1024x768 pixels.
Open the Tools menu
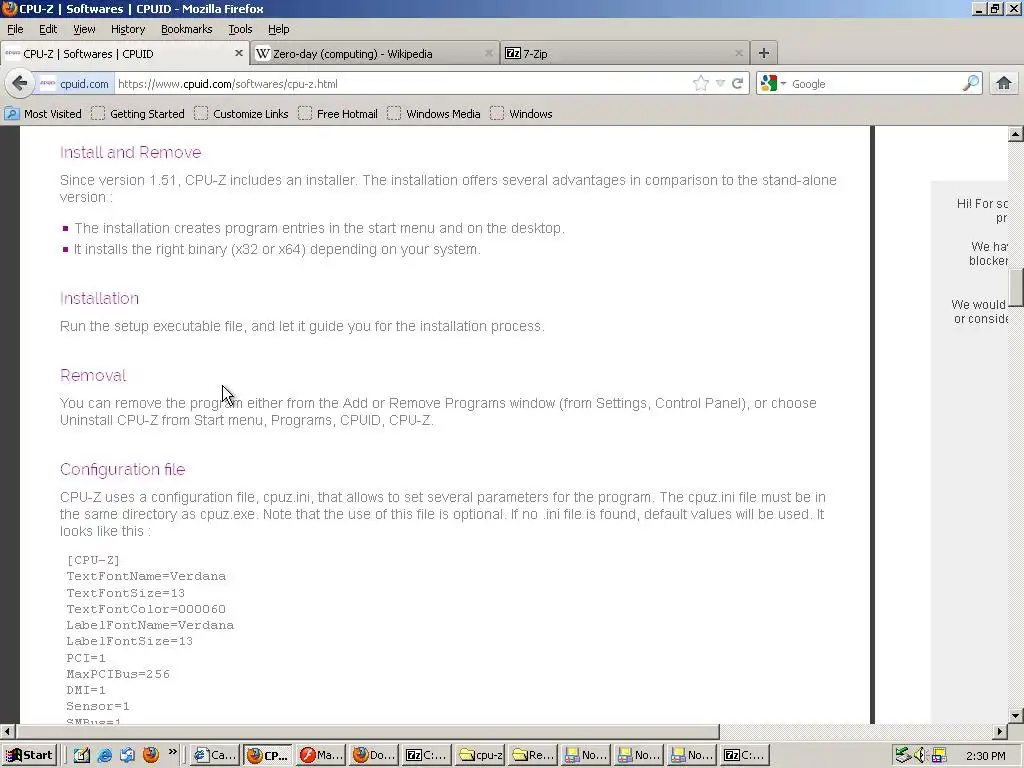(240, 29)
